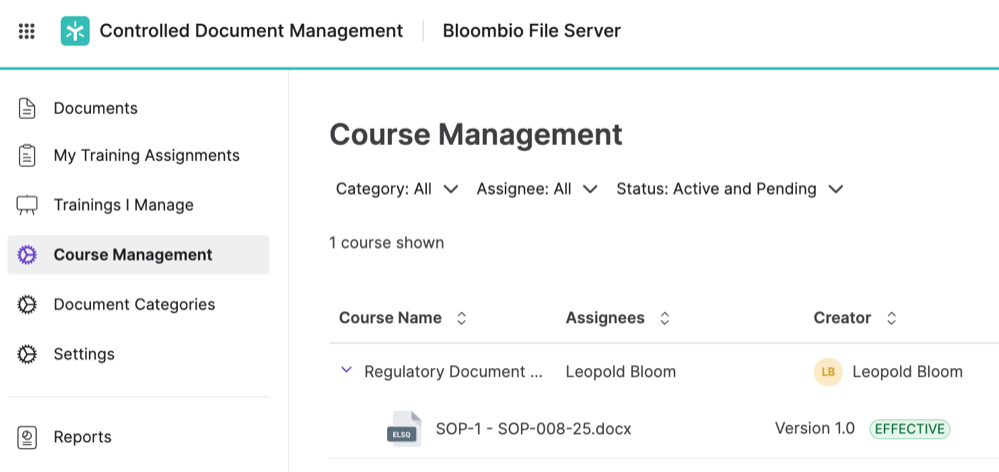This screenshot has width=999, height=472.
Task: Click the Trainings I Manage presentation board icon
Action: 27,205
